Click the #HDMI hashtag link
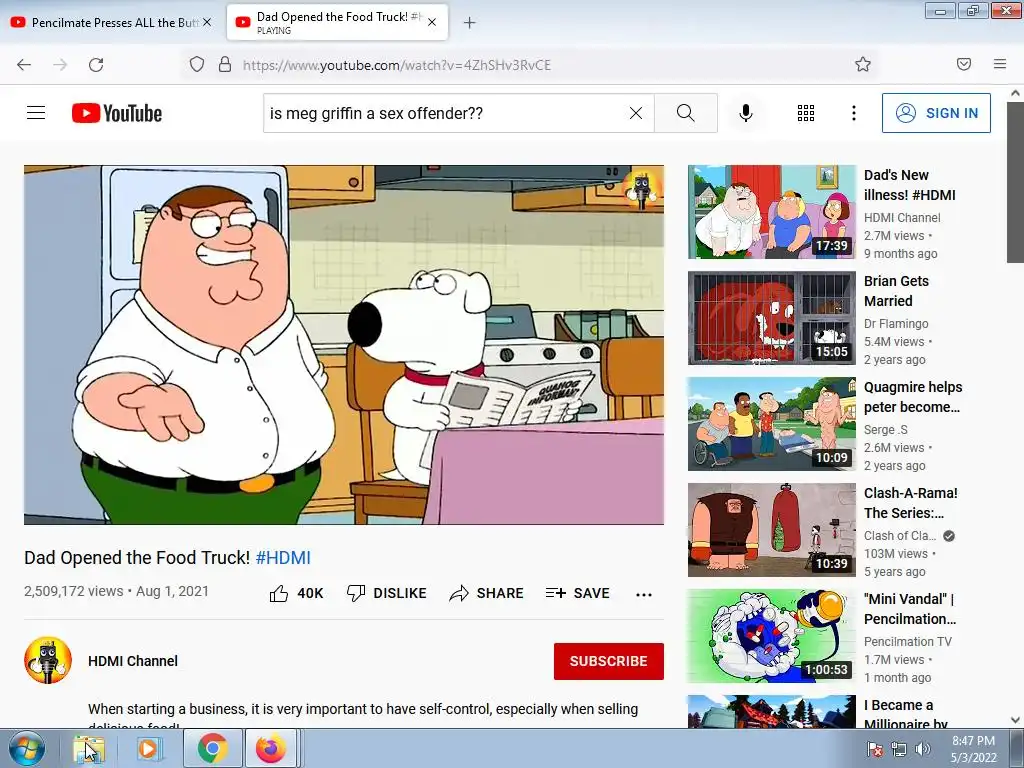Image resolution: width=1024 pixels, height=768 pixels. (283, 558)
